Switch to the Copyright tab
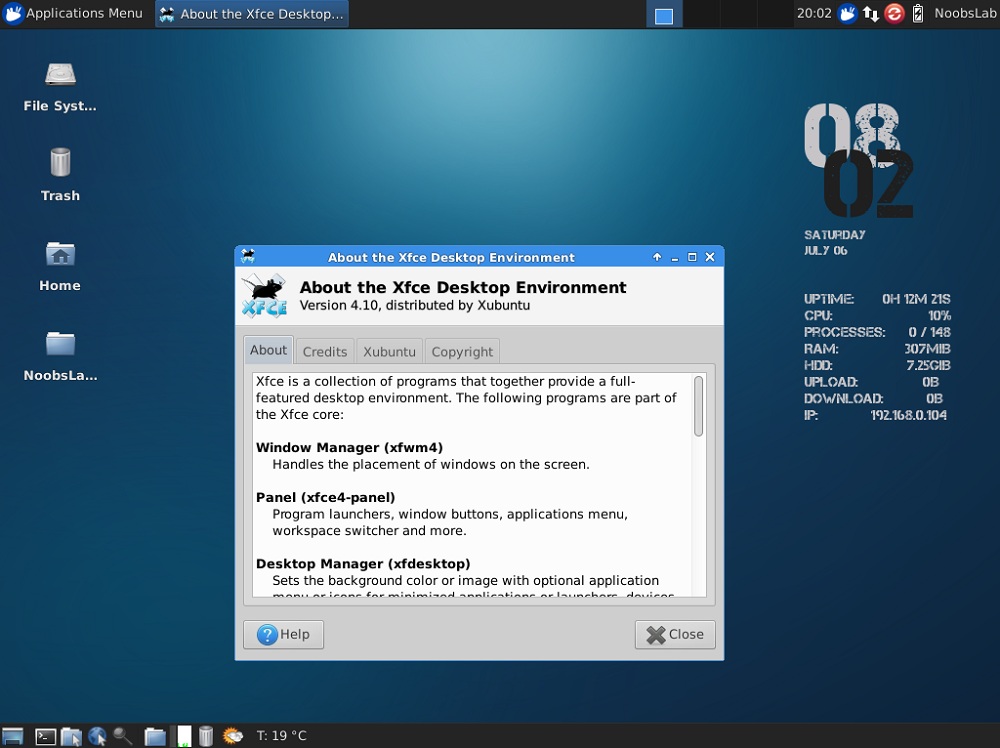This screenshot has height=748, width=1000. [x=462, y=351]
